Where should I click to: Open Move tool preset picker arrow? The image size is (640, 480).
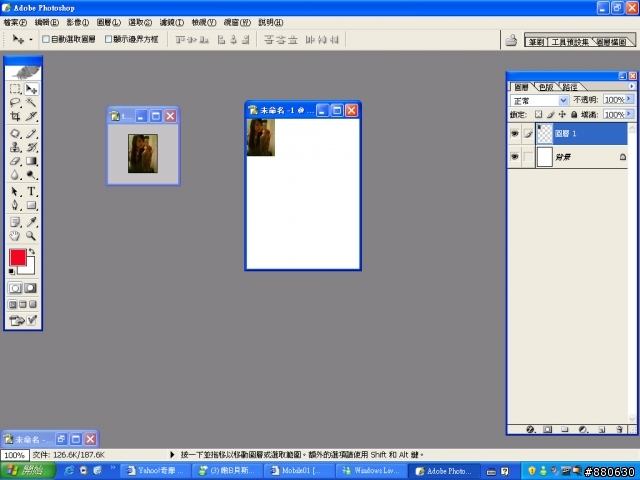[x=31, y=40]
